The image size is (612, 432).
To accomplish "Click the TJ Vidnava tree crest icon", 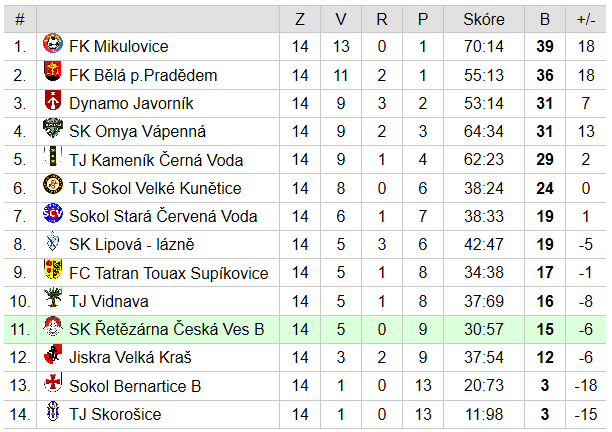I will 52,299.
